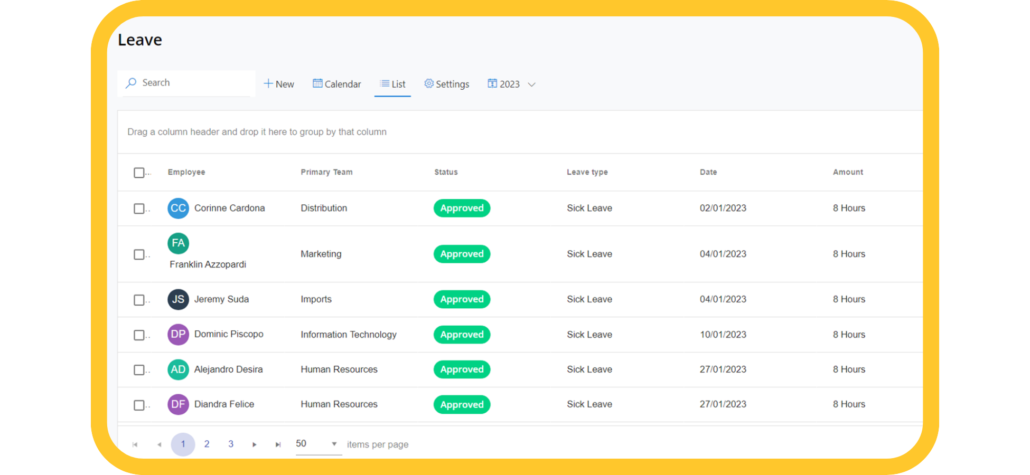1030x475 pixels.
Task: Click the Alejandro Desira name
Action: [x=229, y=370]
